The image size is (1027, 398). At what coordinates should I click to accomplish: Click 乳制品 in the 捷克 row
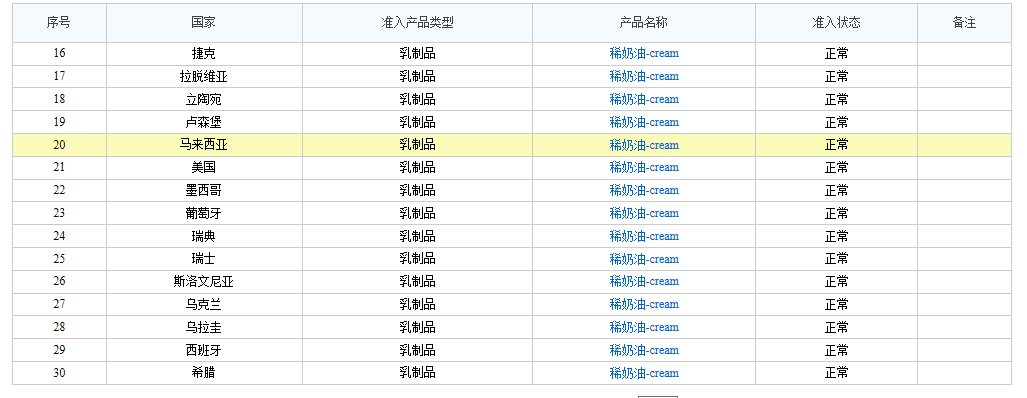pyautogui.click(x=417, y=54)
